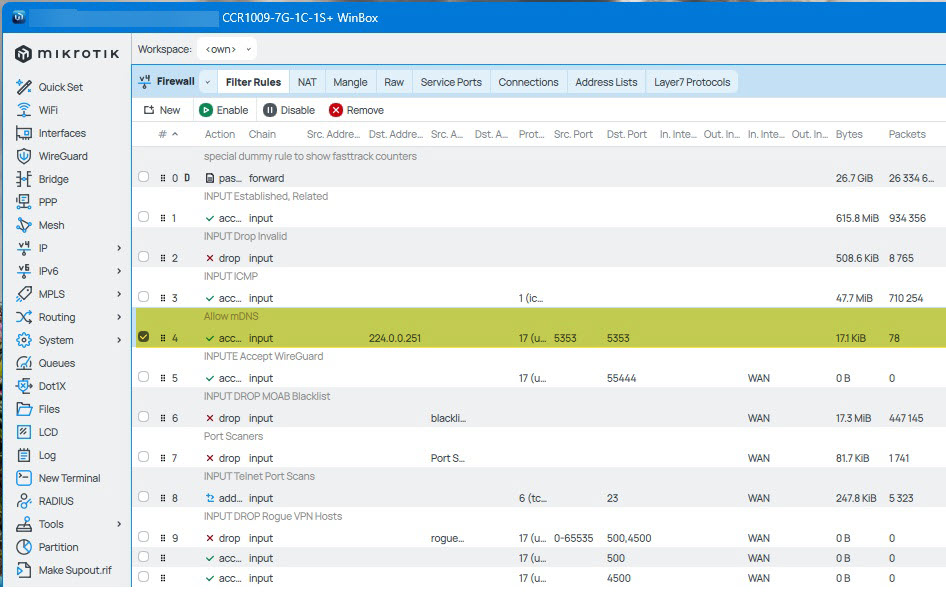Check the checkbox for rule 2 drop

(144, 257)
